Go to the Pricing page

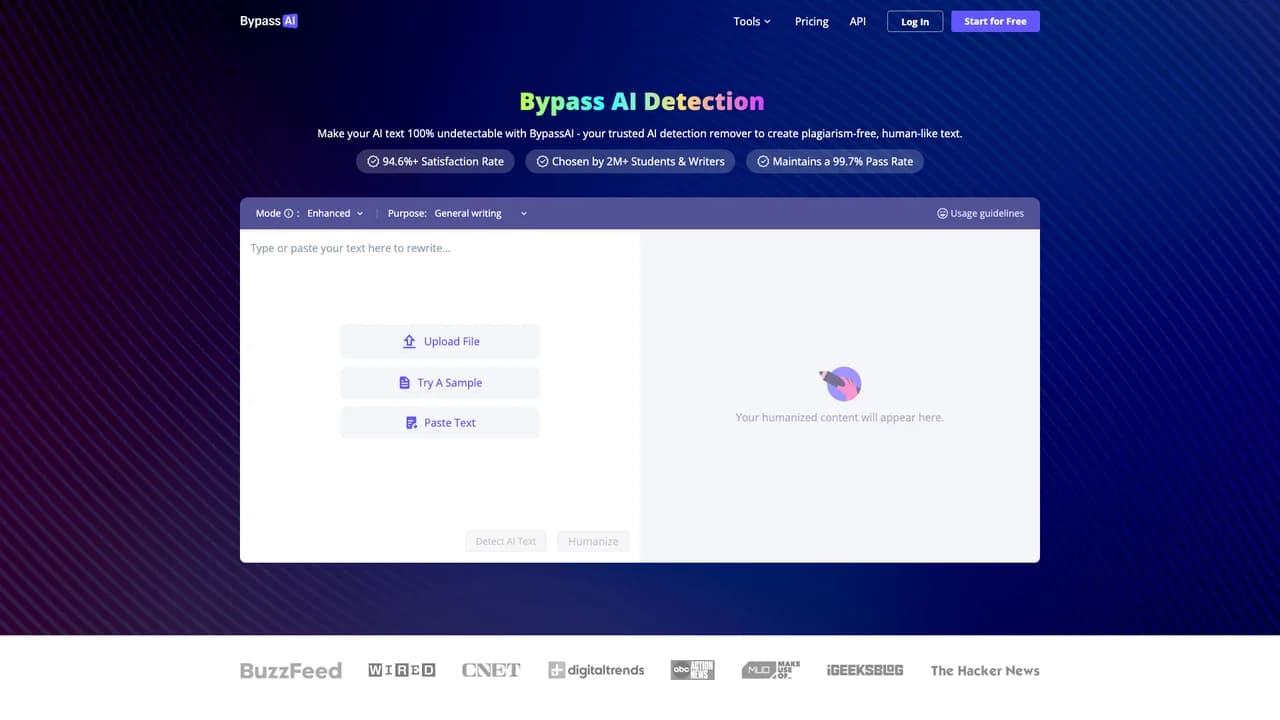pos(812,21)
